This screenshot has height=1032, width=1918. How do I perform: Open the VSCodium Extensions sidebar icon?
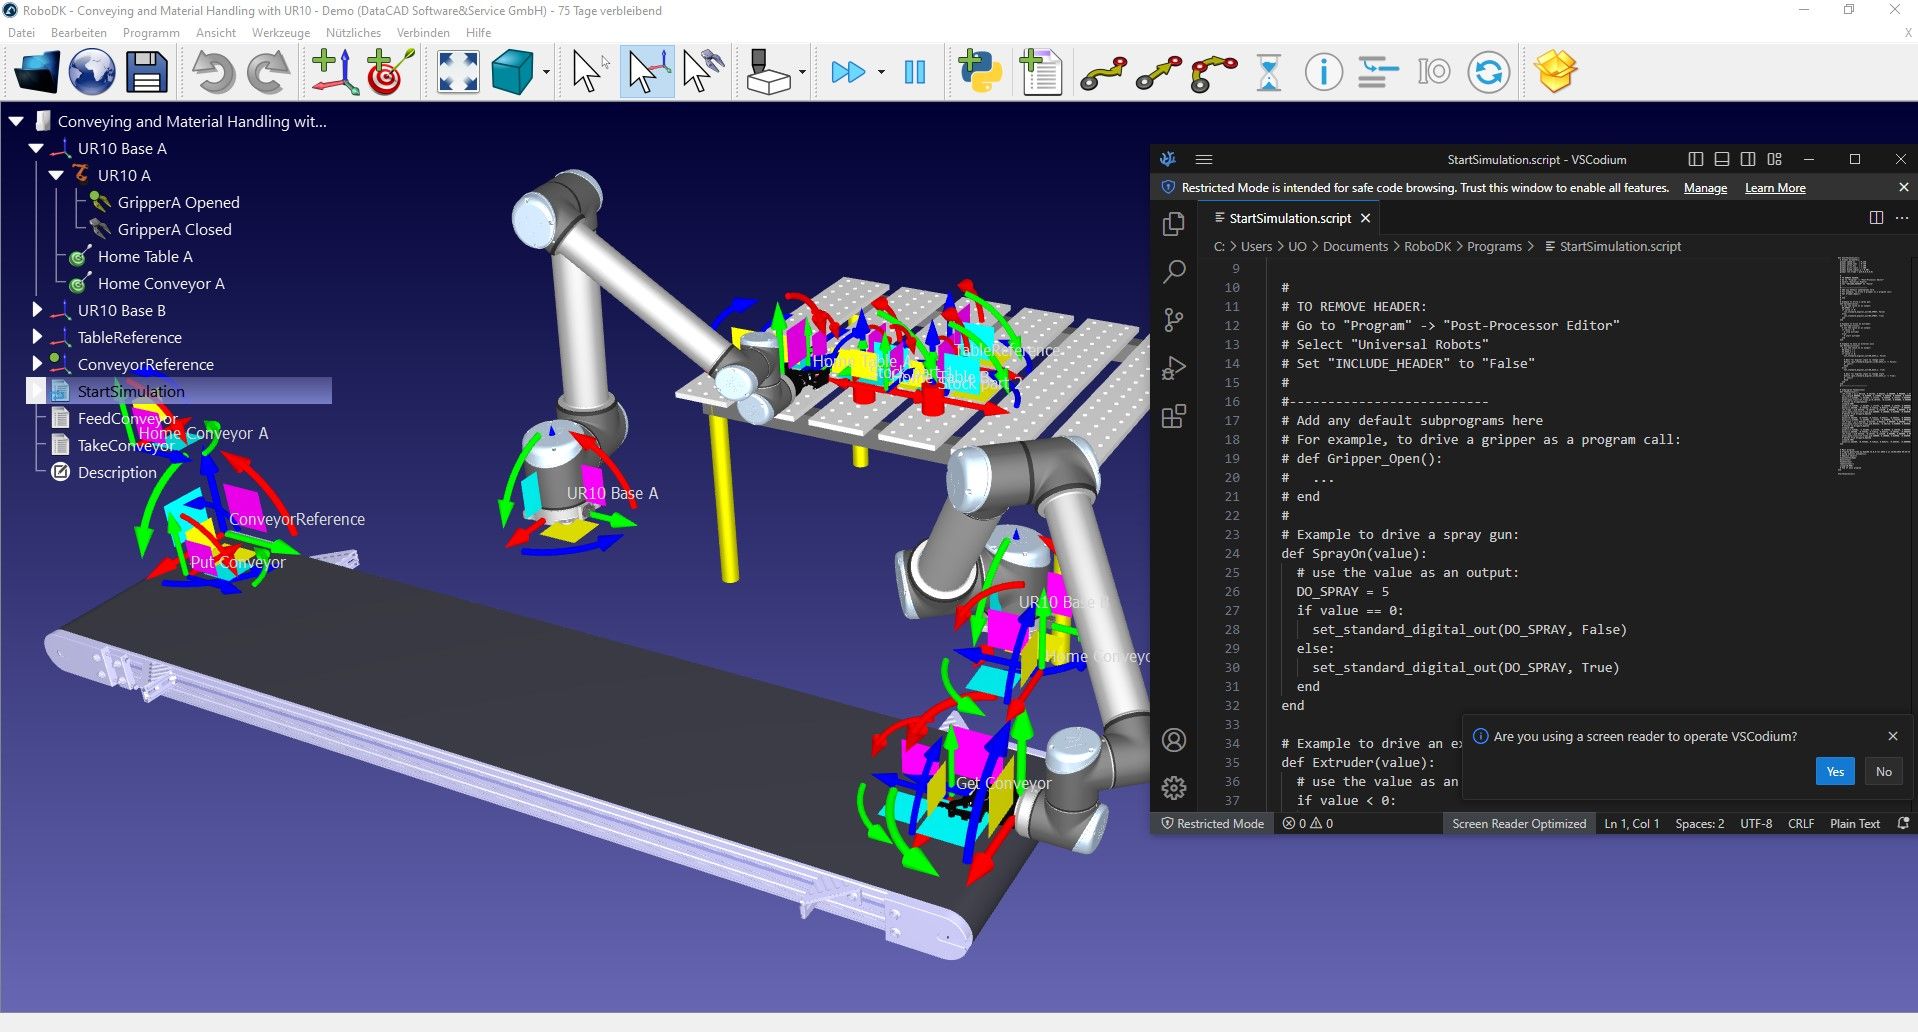1174,416
